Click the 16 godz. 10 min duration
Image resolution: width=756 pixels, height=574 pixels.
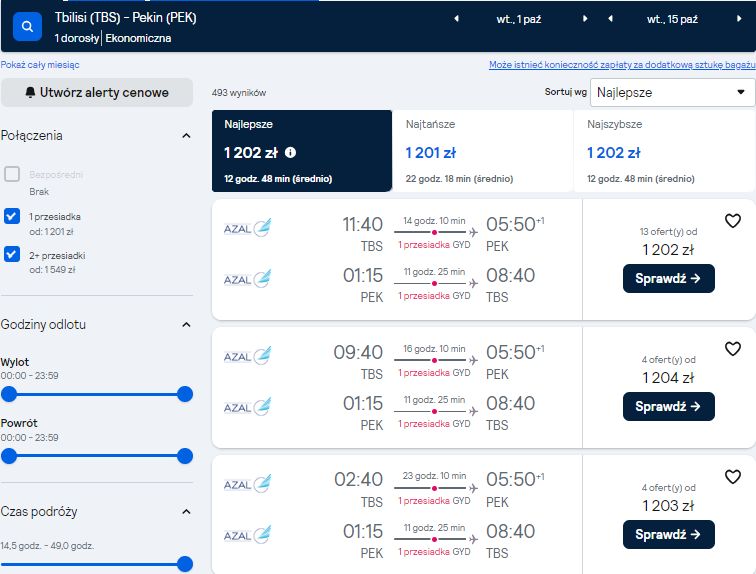[434, 348]
